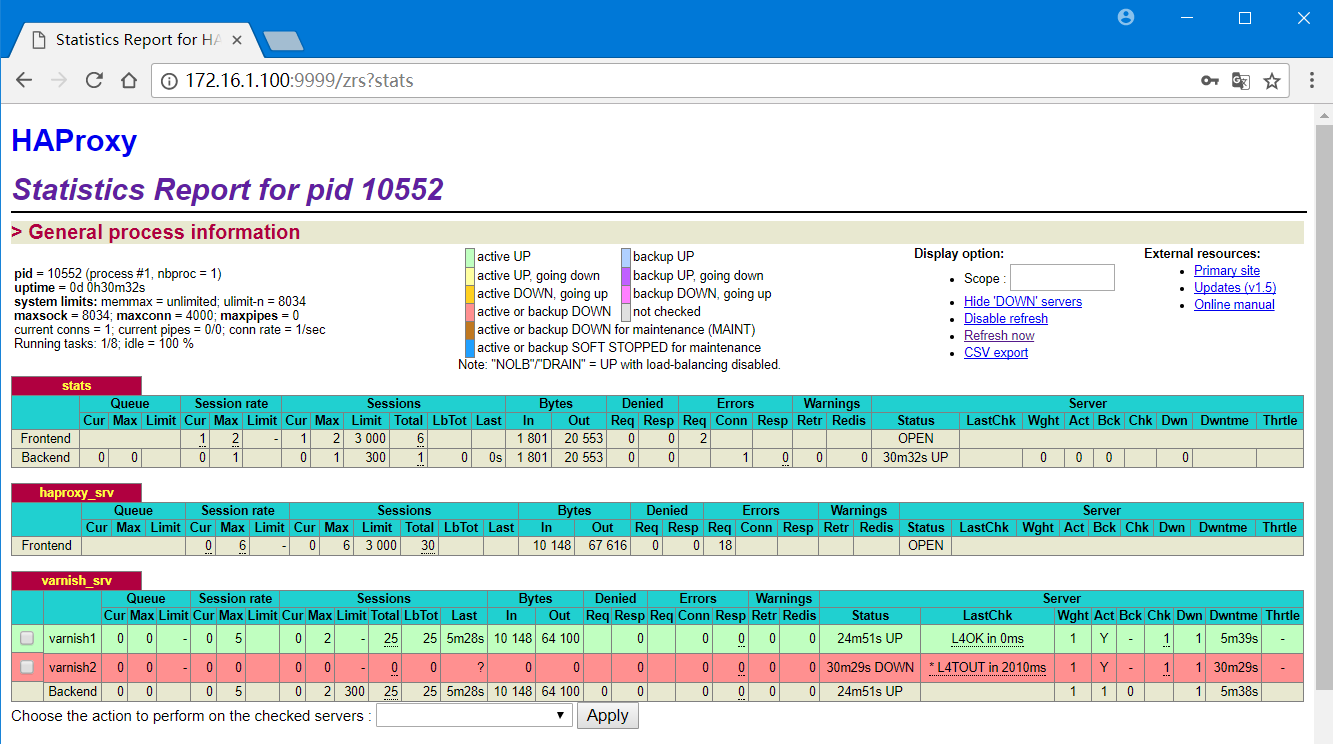Click Refresh now link

[x=999, y=335]
